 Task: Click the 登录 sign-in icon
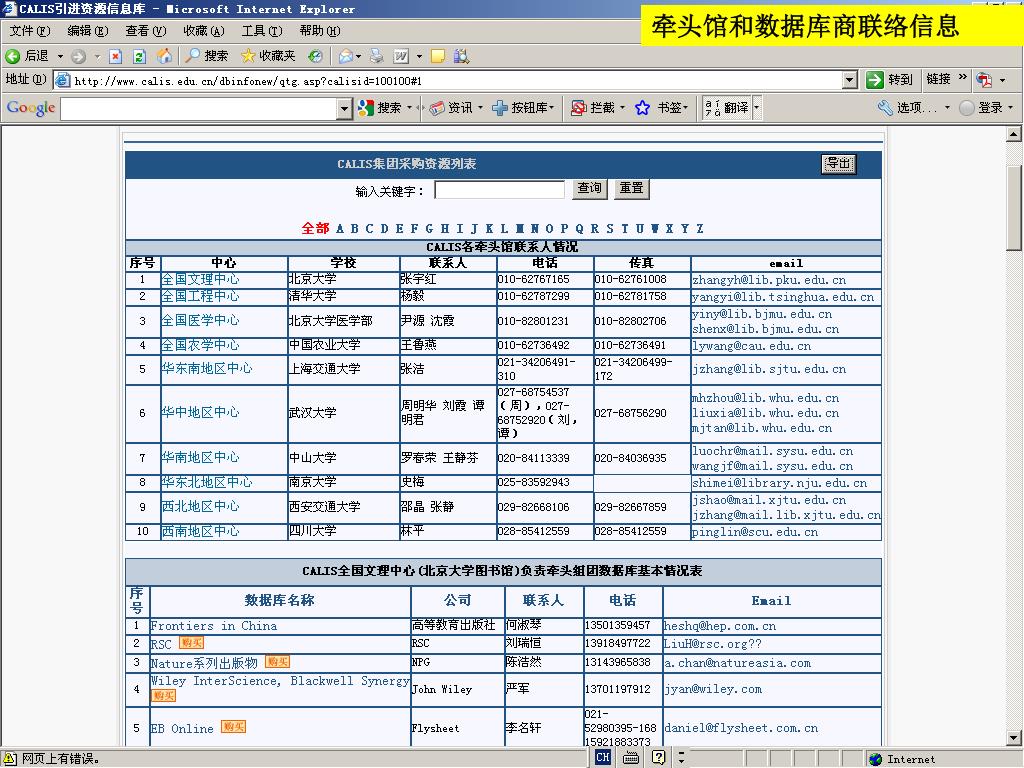[x=967, y=108]
